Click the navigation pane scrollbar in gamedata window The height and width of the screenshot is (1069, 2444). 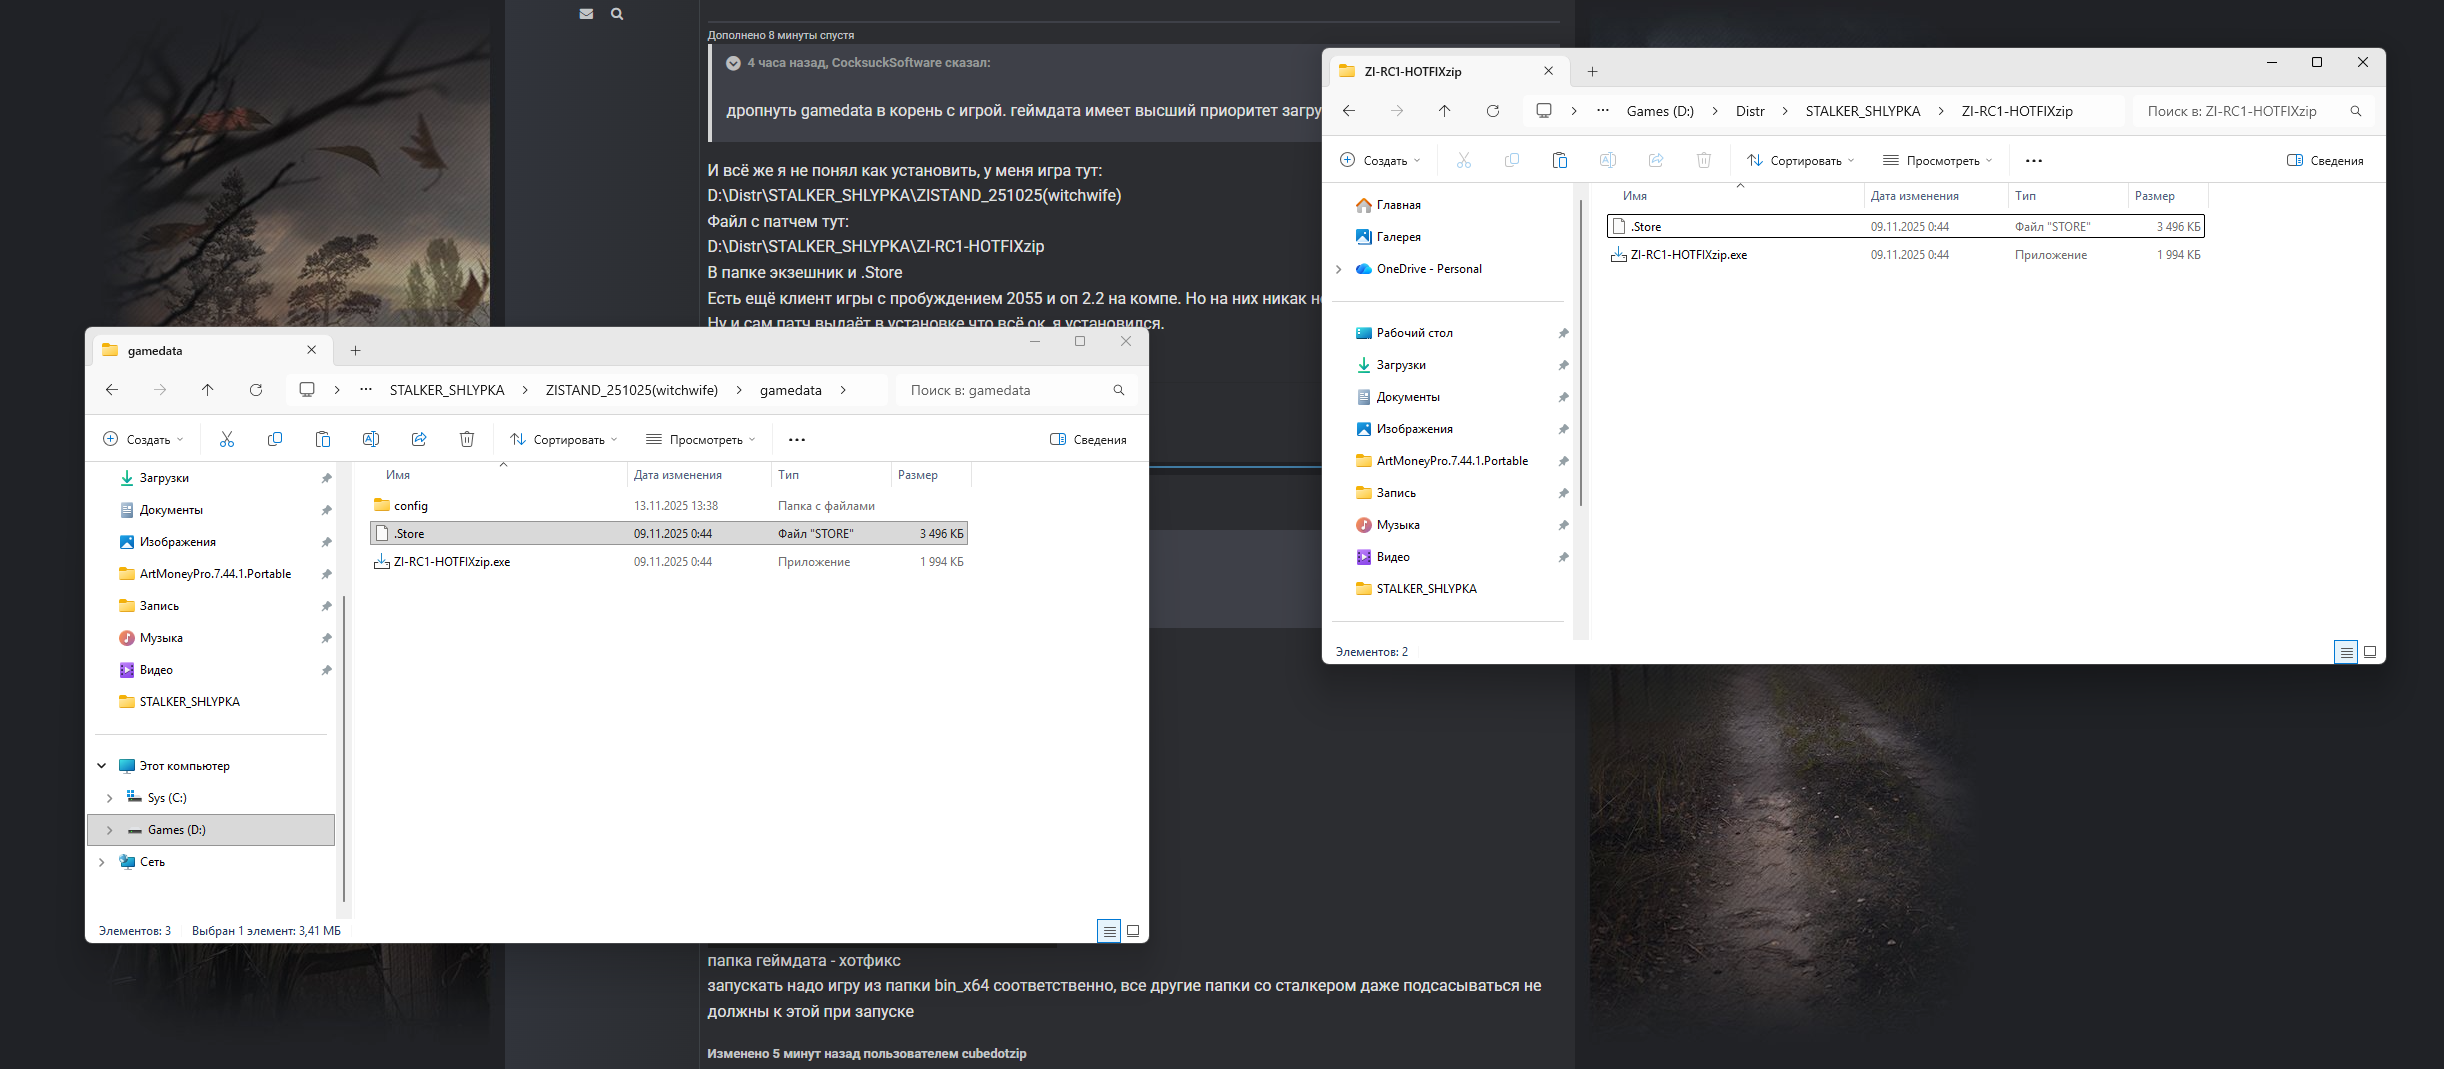pyautogui.click(x=344, y=750)
